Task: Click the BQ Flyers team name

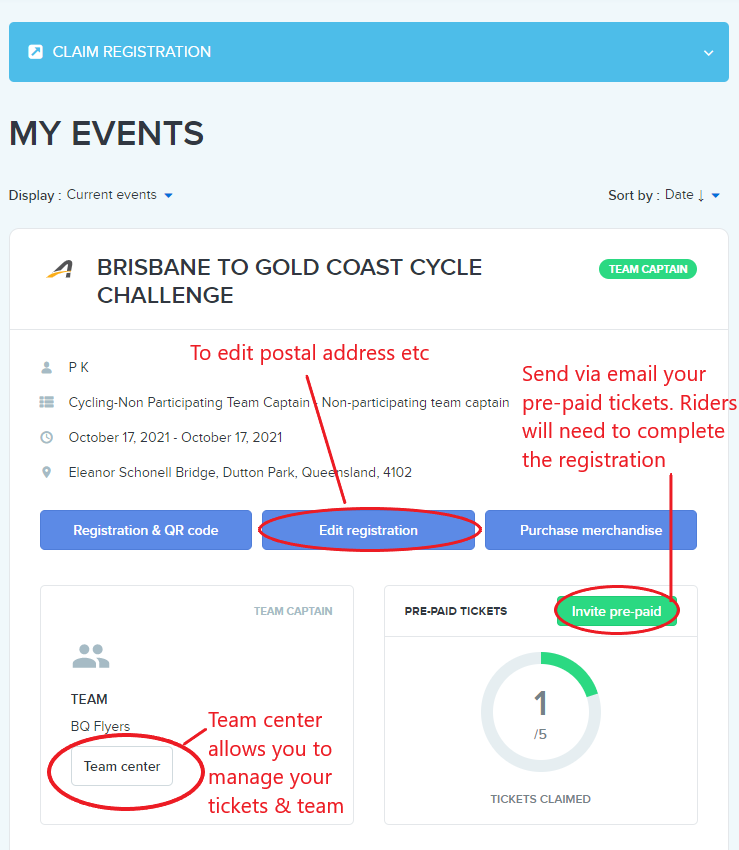Action: click(x=100, y=726)
